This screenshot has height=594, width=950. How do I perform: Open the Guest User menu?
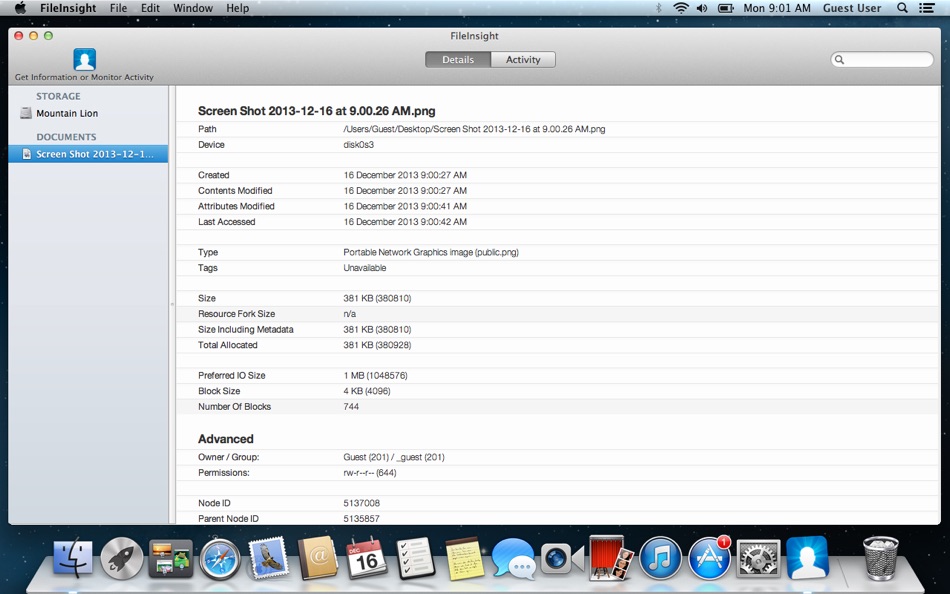coord(851,8)
